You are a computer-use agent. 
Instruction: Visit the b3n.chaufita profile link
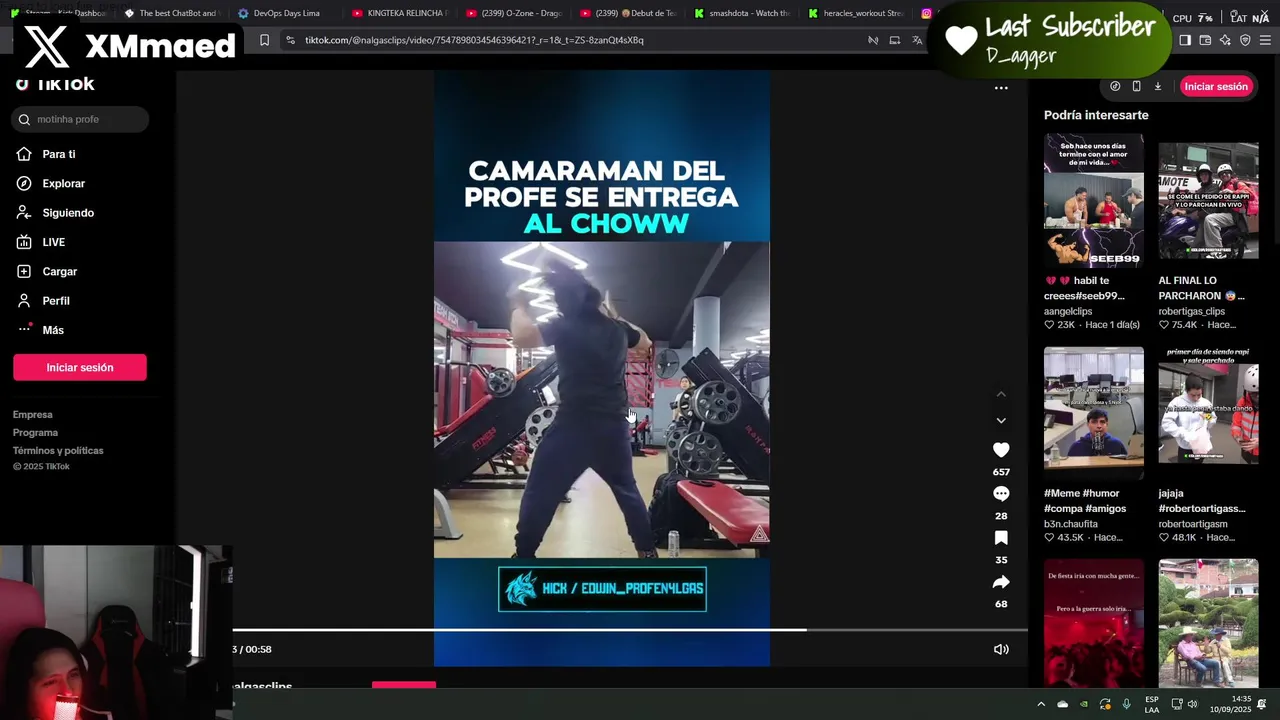[1071, 524]
